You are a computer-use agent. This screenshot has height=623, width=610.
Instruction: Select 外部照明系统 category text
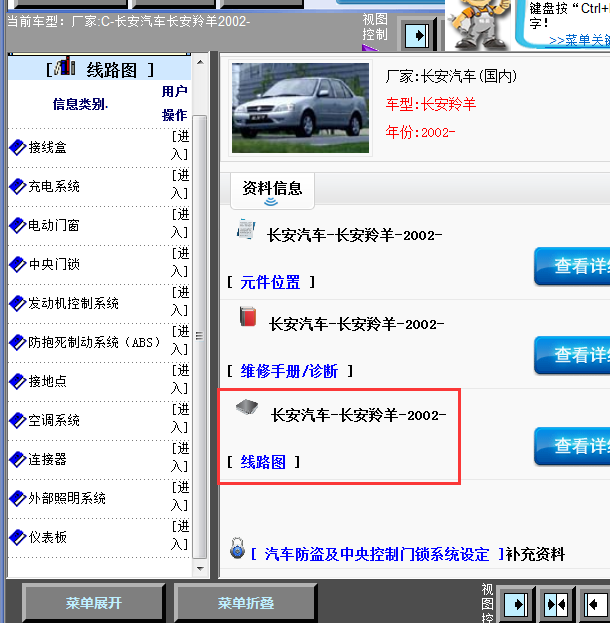point(67,498)
